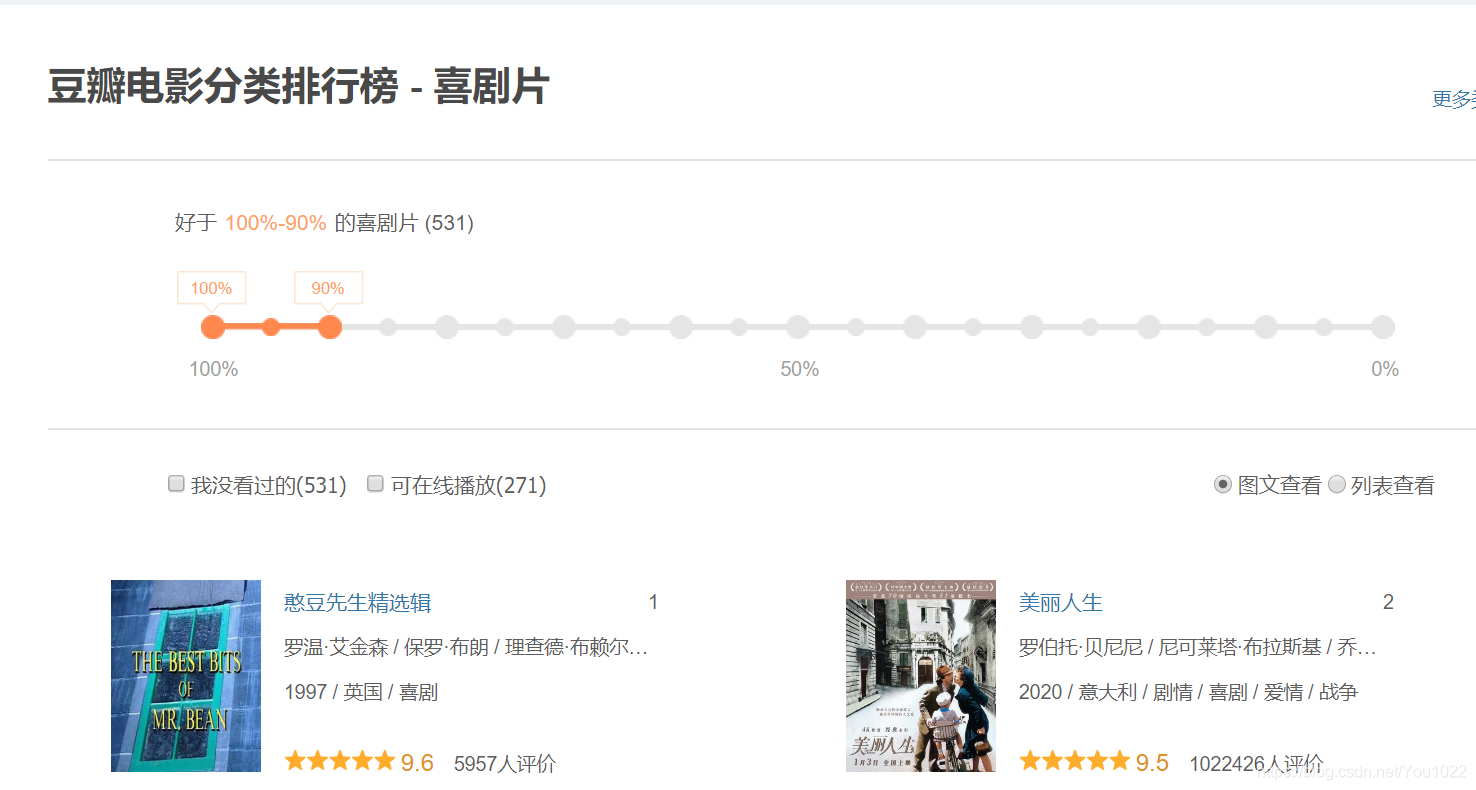This screenshot has height=790, width=1476.
Task: Open The Best Bits of Mr. Bean poster
Action: 186,676
